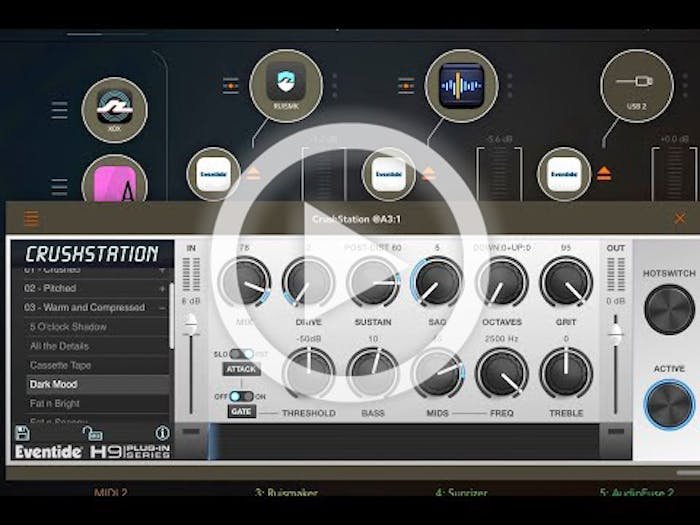
Task: Open the Ruismaker instrument node
Action: 286,86
